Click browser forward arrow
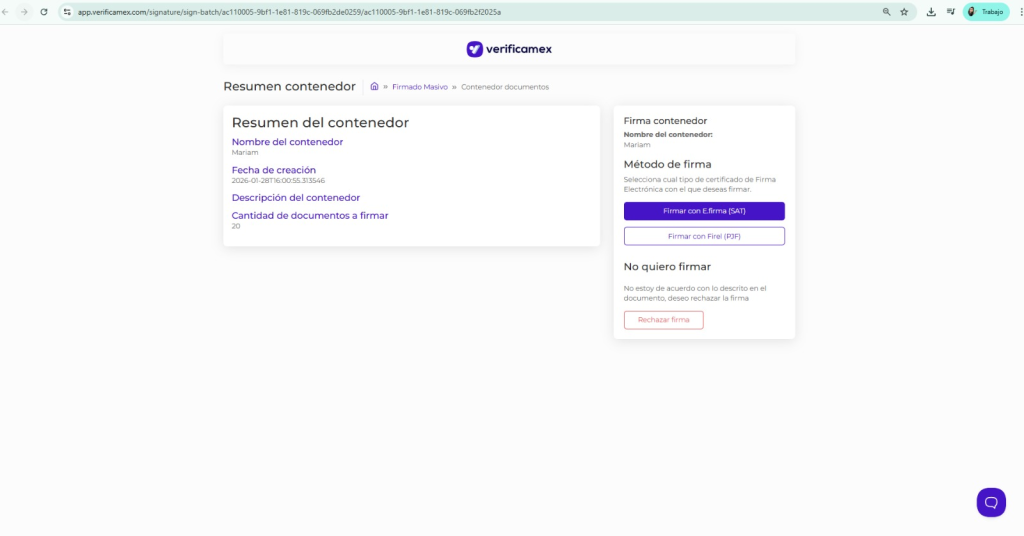This screenshot has height=536, width=1024. coord(25,12)
